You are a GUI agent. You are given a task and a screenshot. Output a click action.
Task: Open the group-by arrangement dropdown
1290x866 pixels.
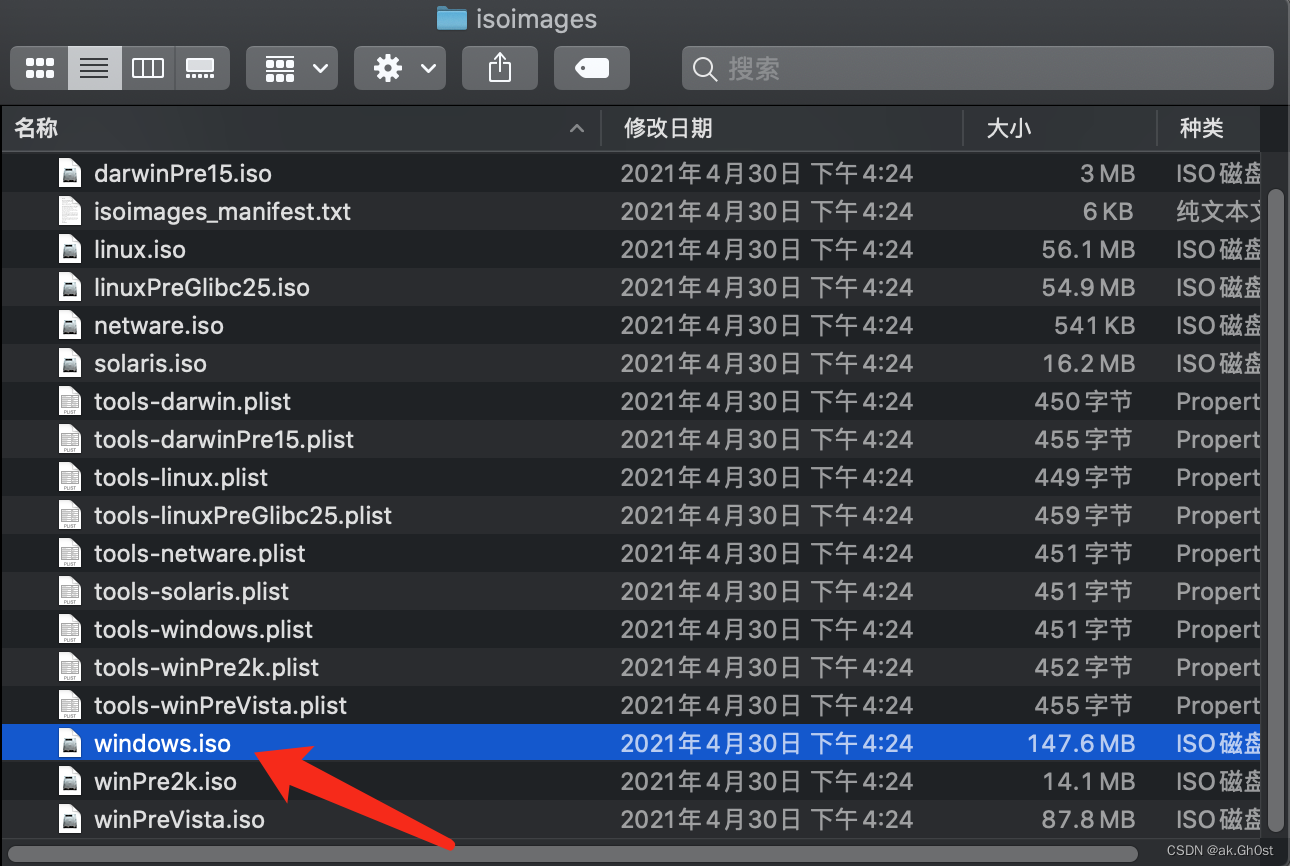coord(292,68)
